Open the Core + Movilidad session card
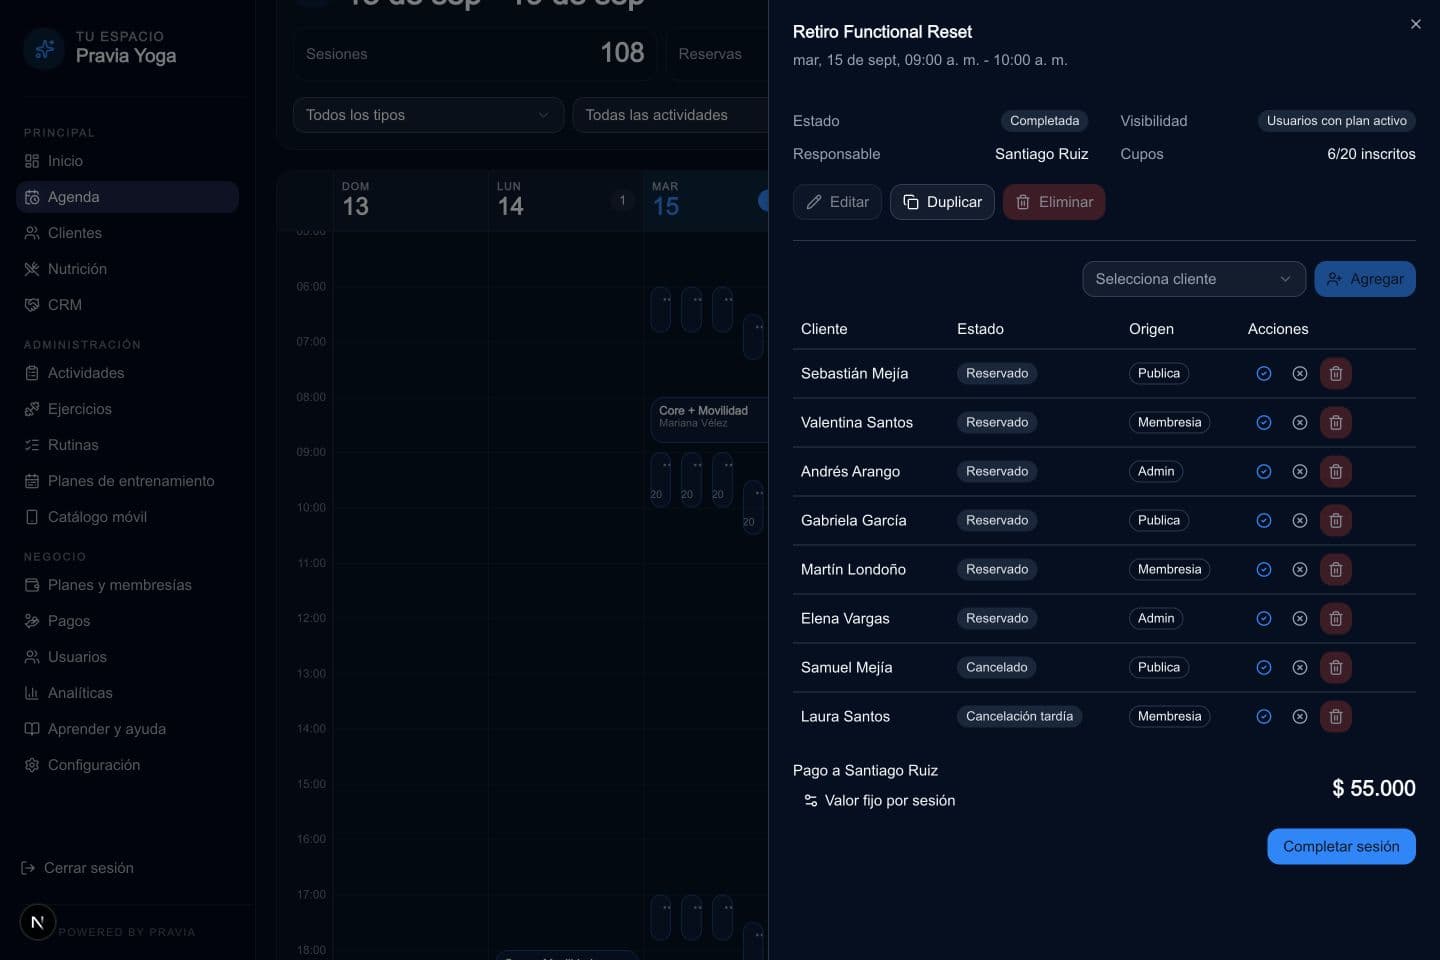Viewport: 1440px width, 960px height. tap(709, 419)
